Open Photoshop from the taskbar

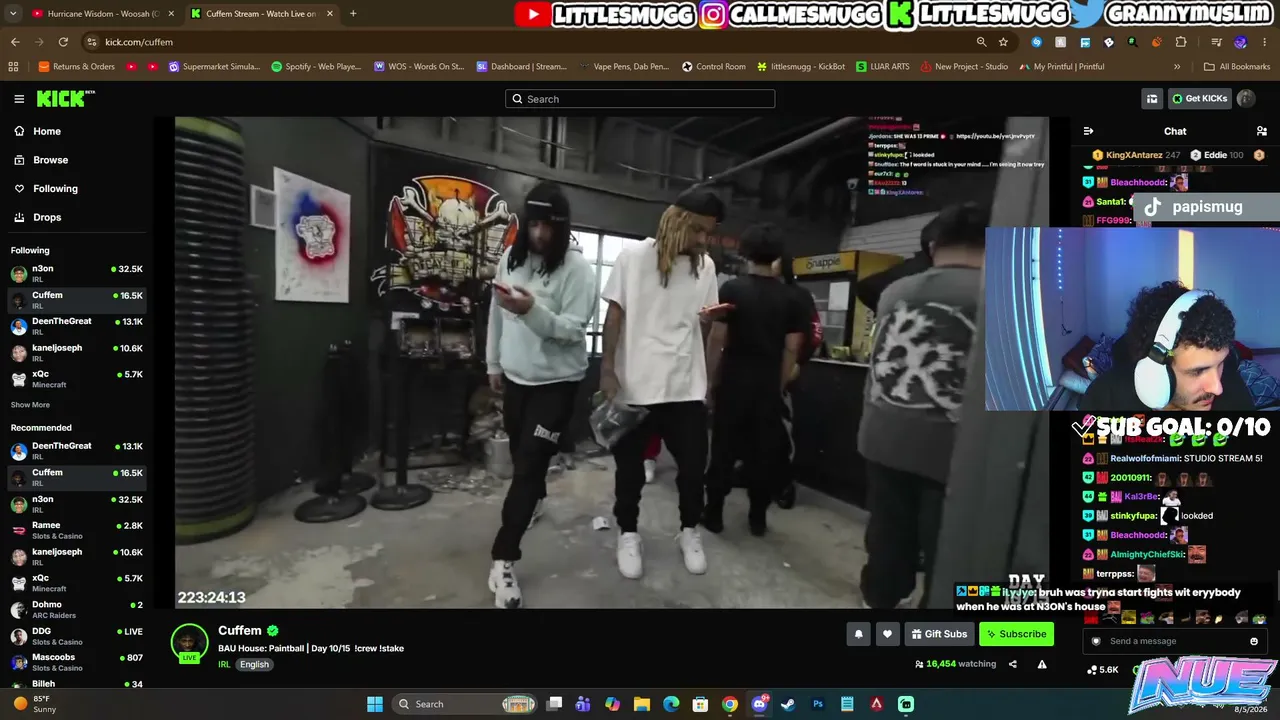click(818, 704)
